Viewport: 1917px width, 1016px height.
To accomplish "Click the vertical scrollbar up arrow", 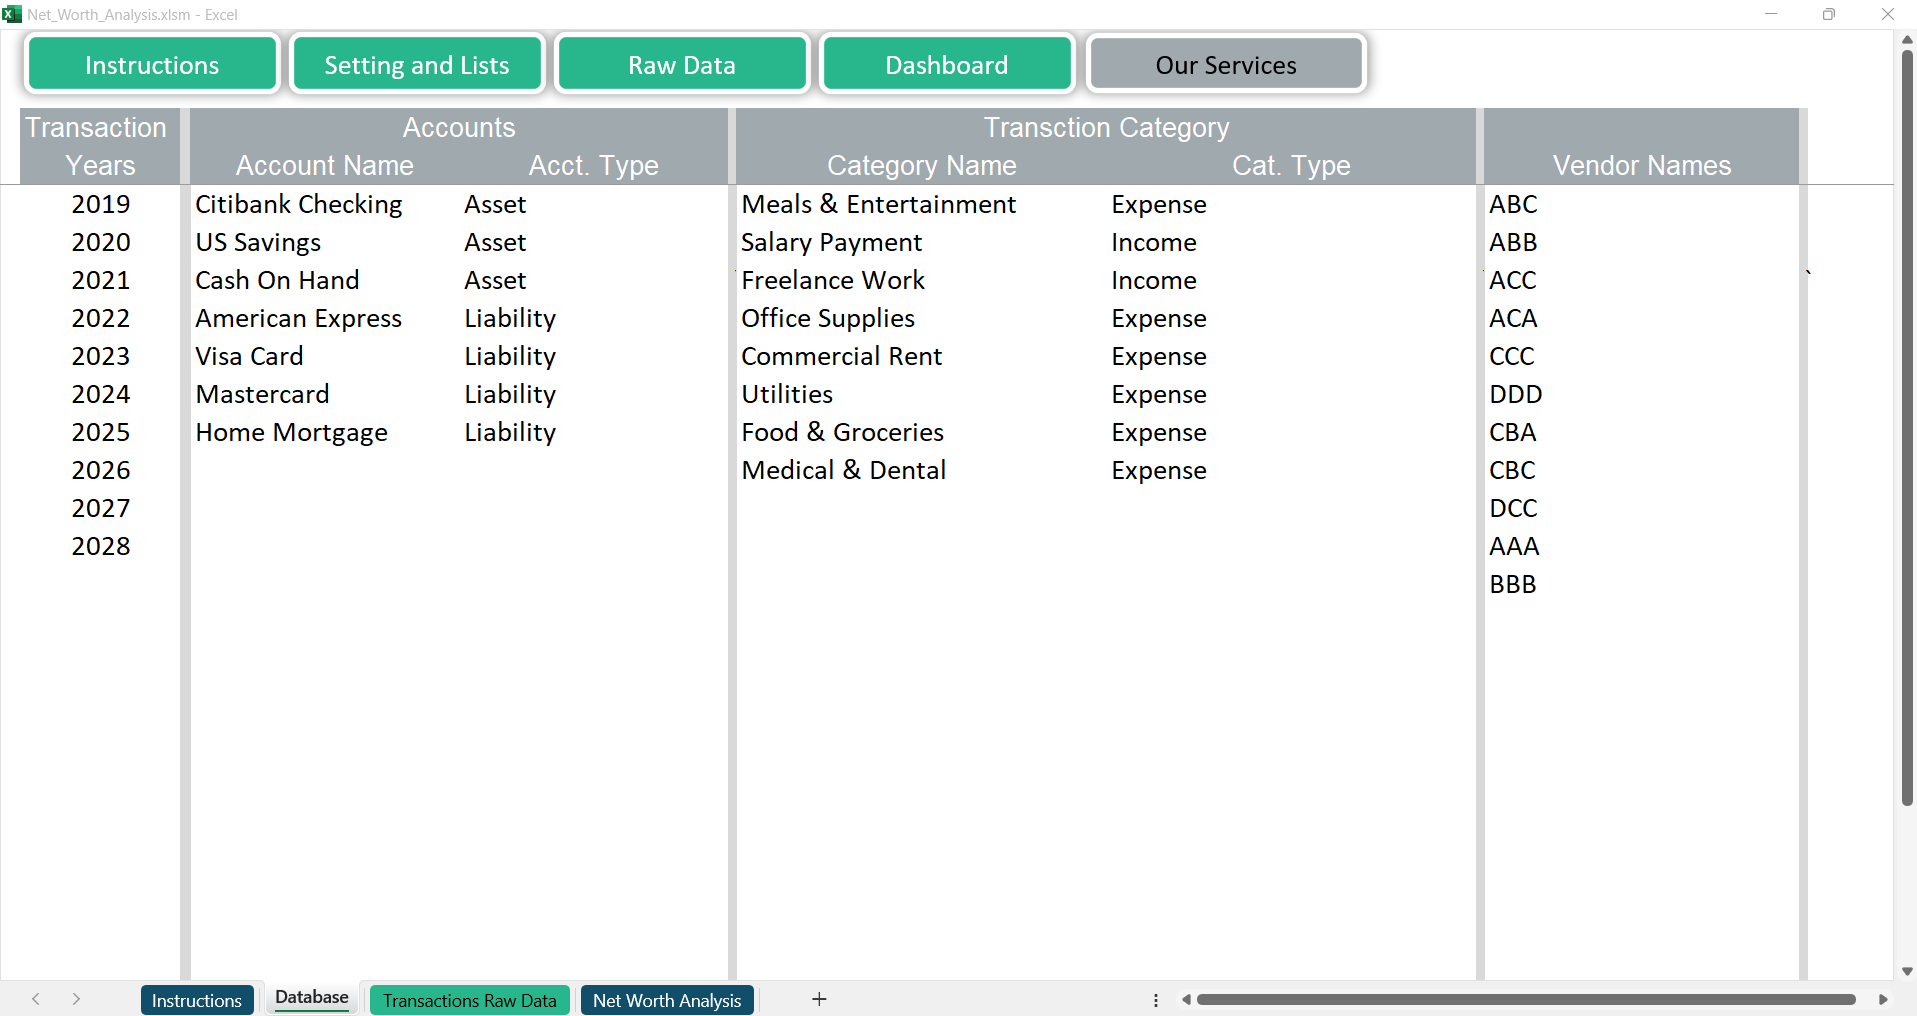I will click(1907, 40).
